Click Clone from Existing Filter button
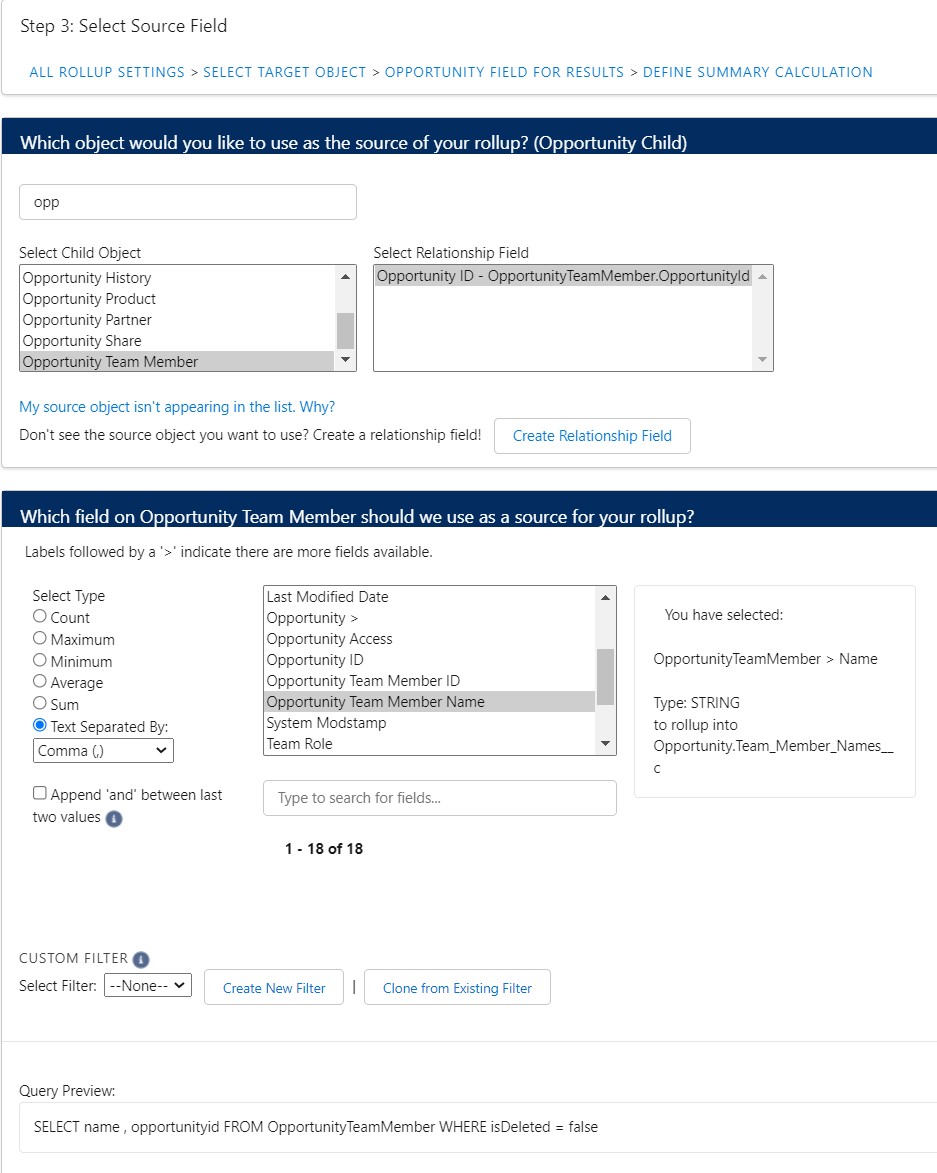Screen dimensions: 937x1173 457,988
